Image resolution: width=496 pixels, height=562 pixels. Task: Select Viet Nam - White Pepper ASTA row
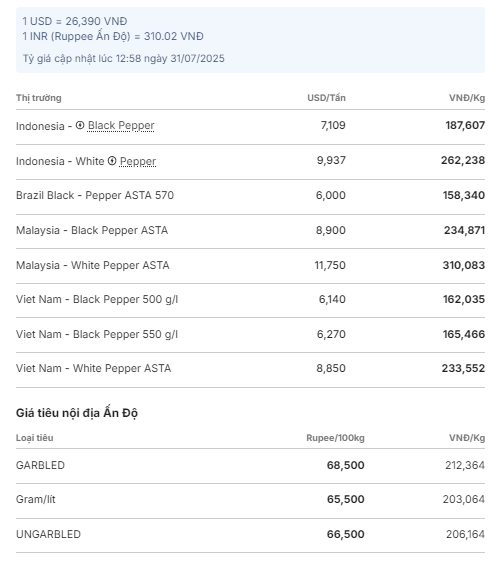pos(250,368)
